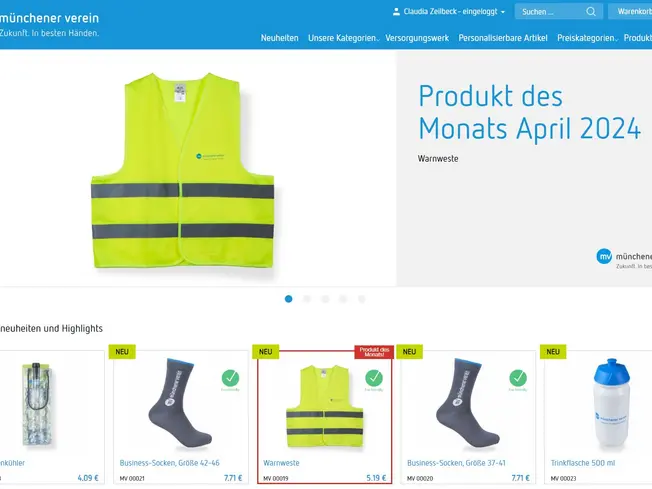Go to münchener verein logo home
This screenshot has width=652, height=489.
point(49,25)
